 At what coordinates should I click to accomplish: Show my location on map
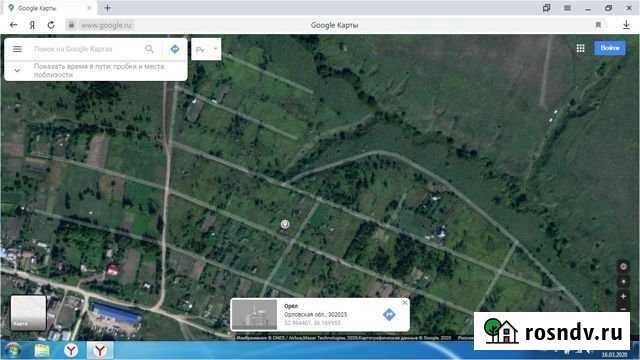point(623,267)
